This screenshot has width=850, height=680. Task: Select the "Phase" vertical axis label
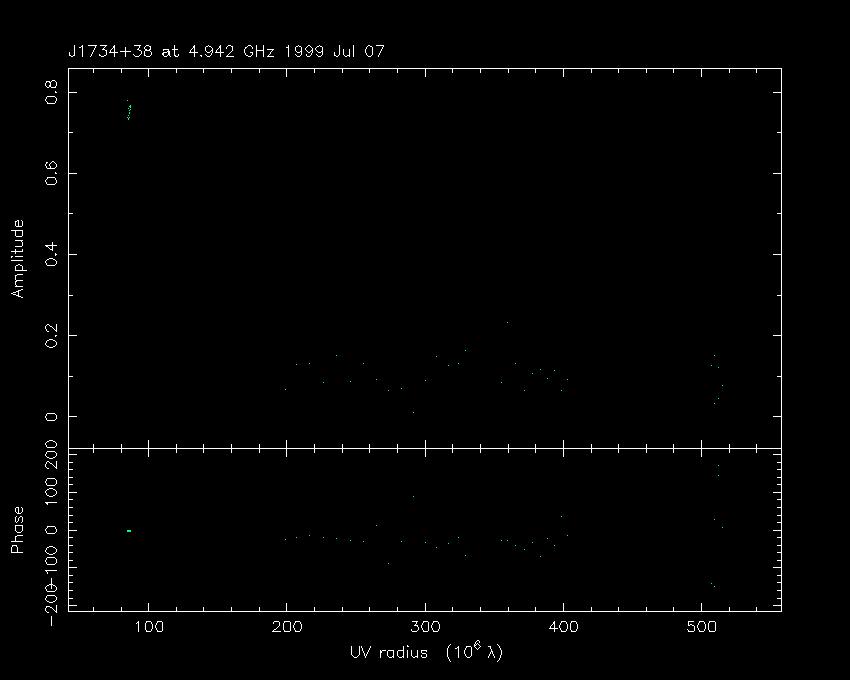(18, 530)
